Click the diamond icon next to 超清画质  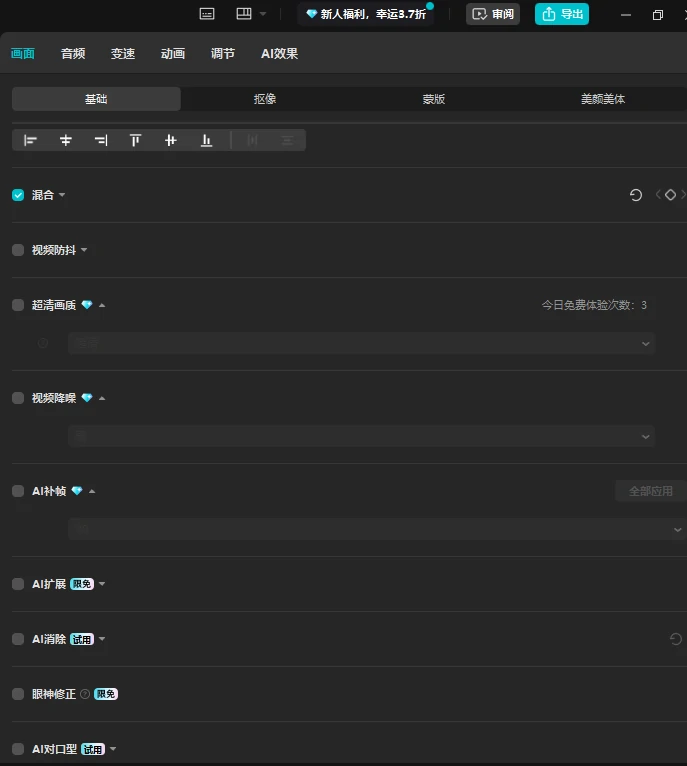point(87,305)
